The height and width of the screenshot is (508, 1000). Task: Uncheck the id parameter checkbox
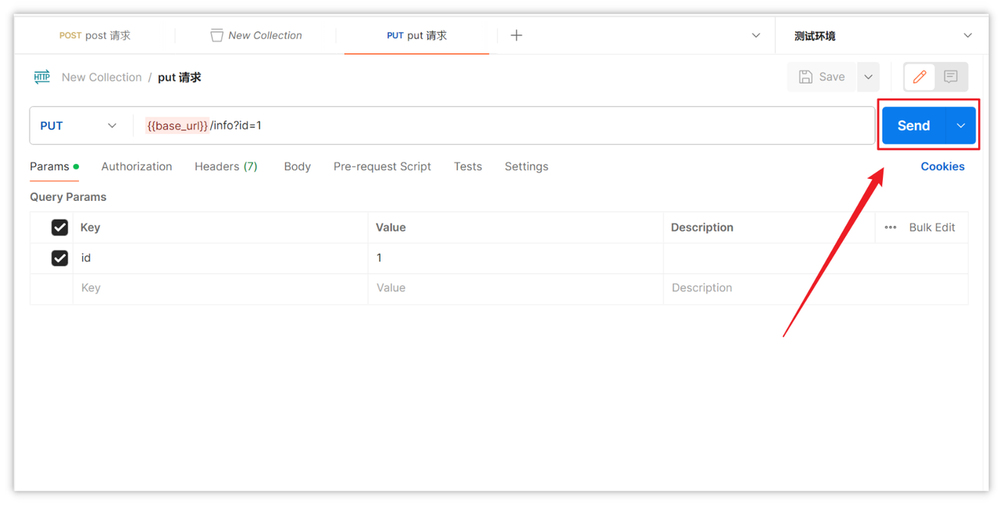point(59,258)
